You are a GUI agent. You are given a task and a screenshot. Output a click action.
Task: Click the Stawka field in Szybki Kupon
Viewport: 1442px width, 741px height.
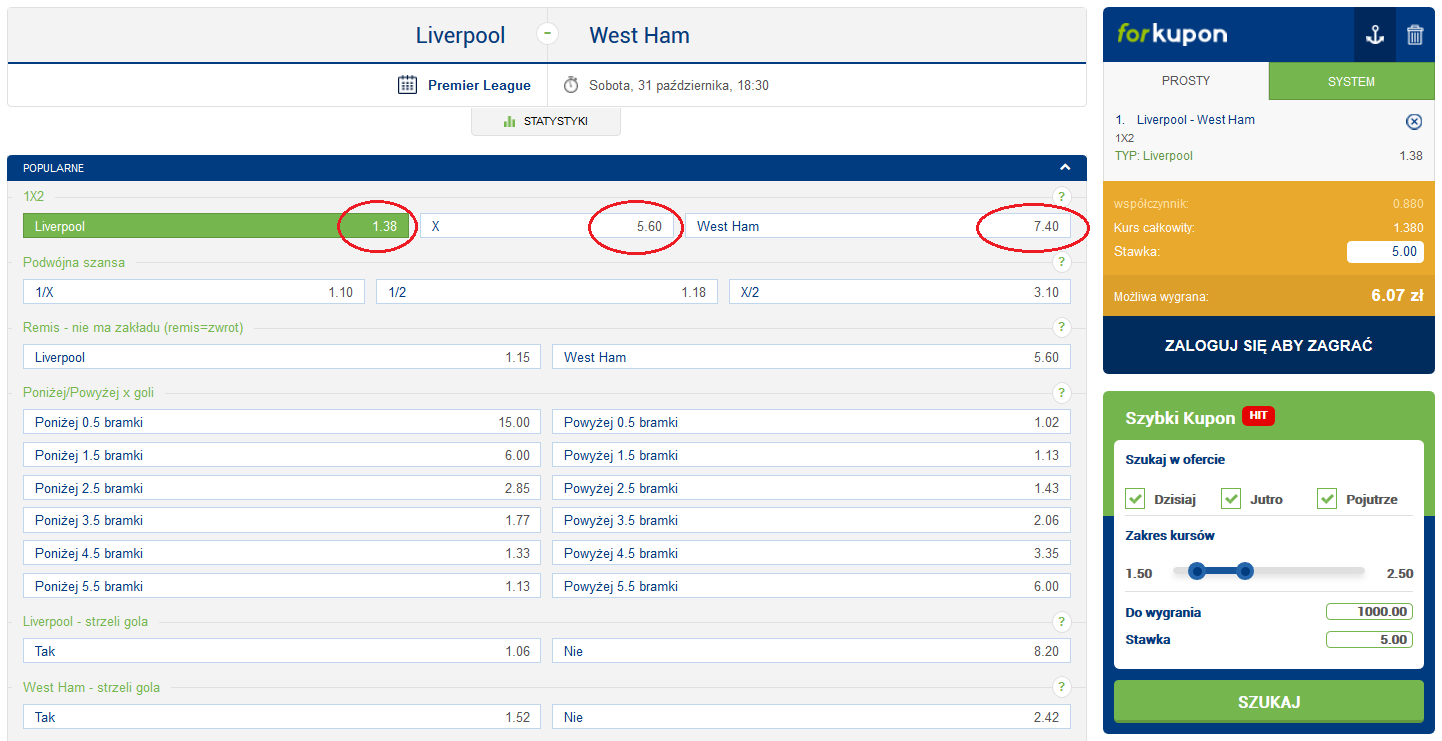pyautogui.click(x=1369, y=639)
